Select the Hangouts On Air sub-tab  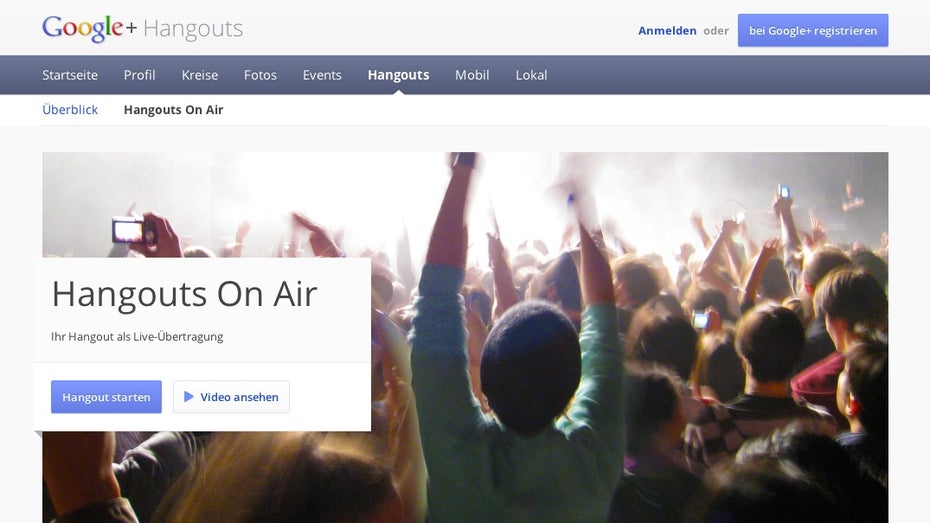173,110
